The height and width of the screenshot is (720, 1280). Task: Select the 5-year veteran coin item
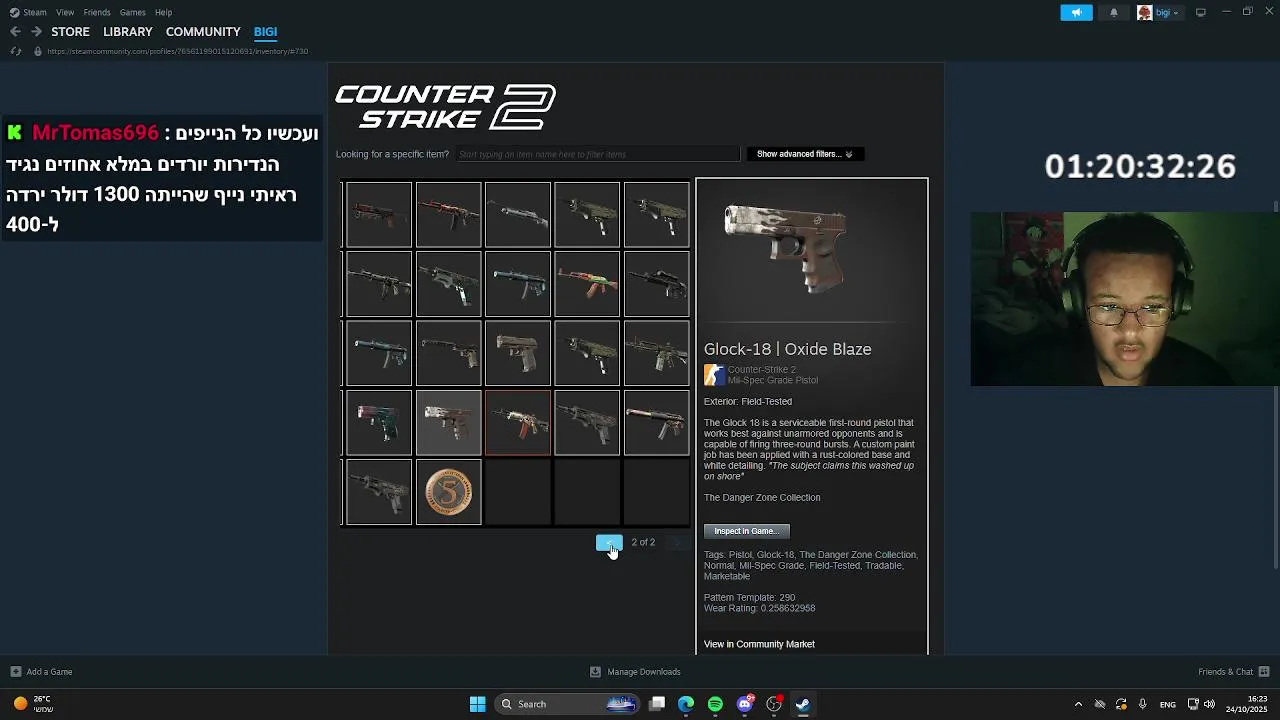449,493
